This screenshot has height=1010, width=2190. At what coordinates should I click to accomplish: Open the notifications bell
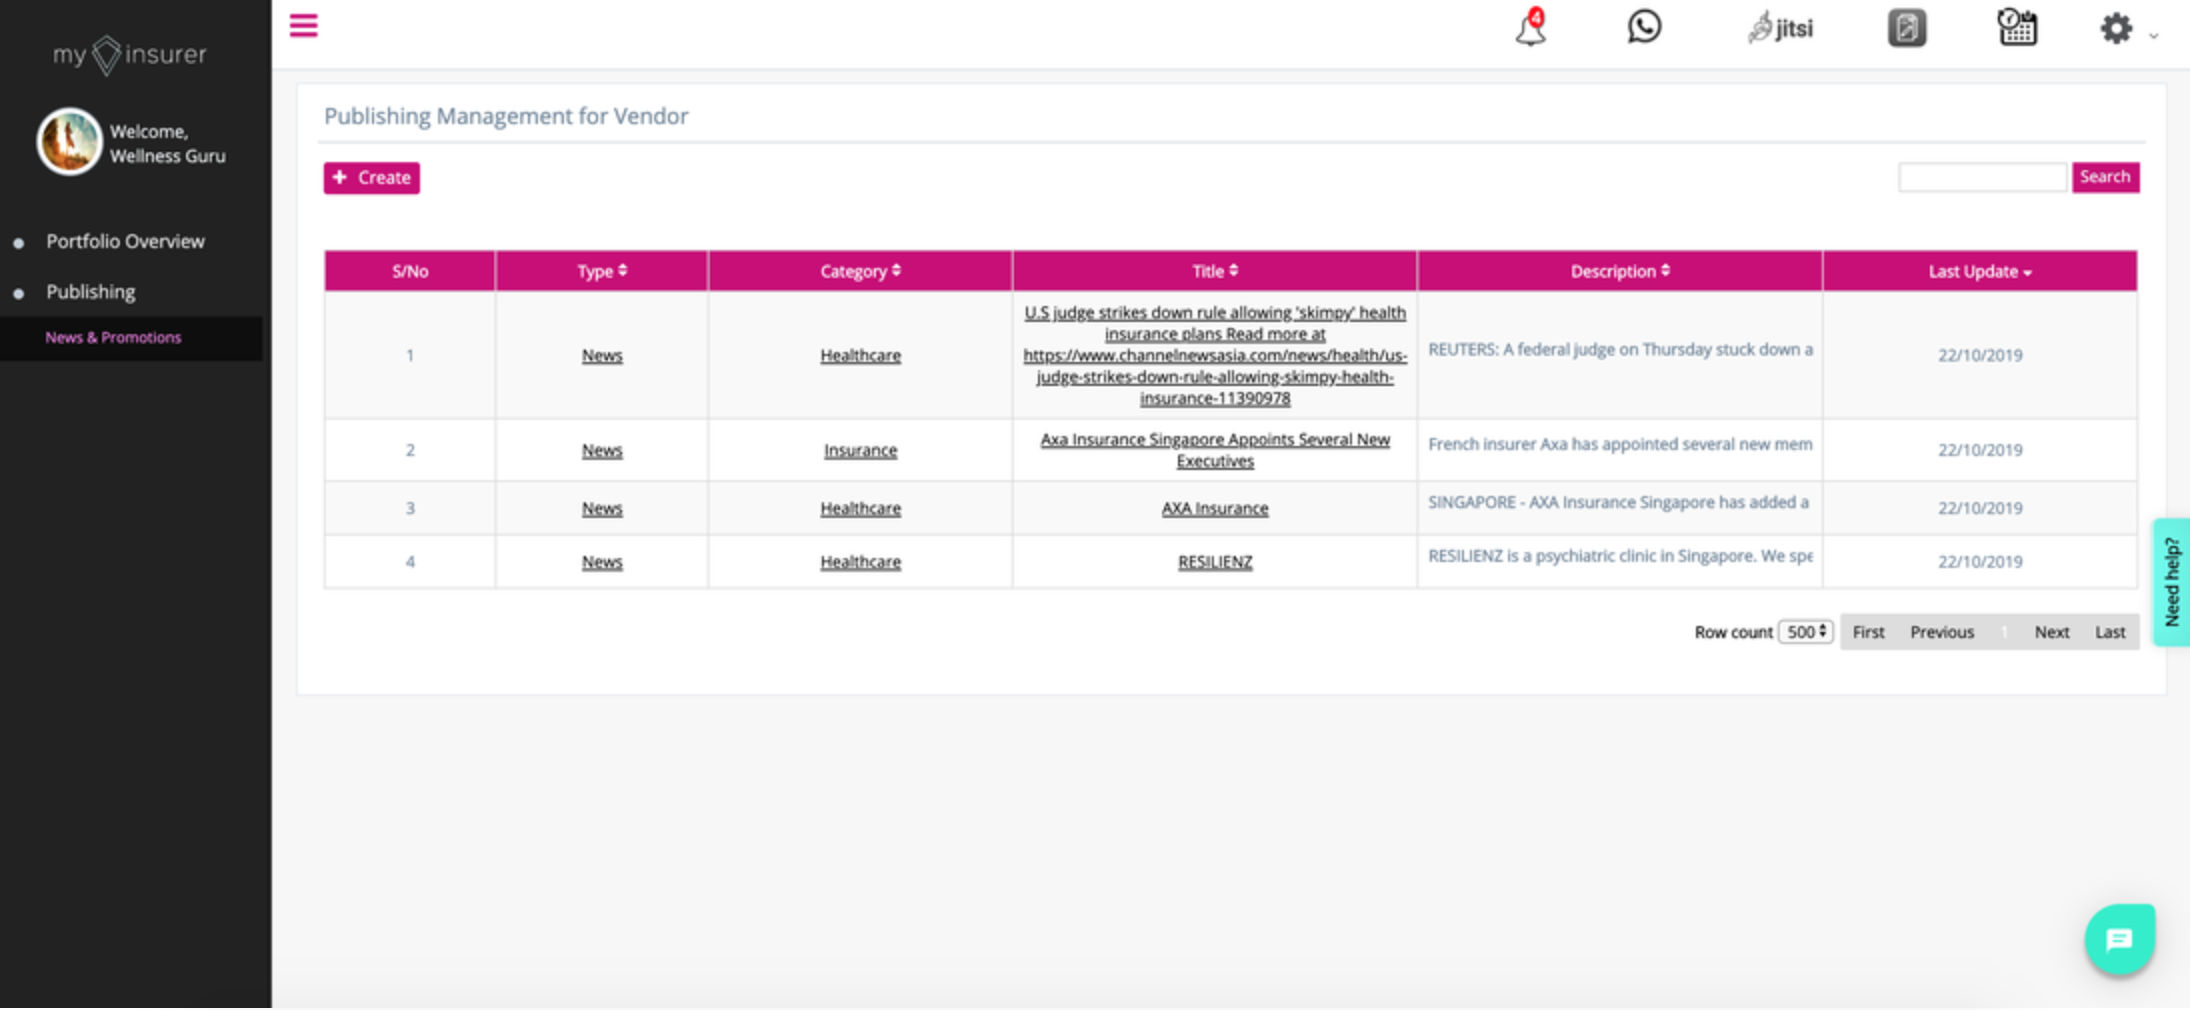[1530, 28]
